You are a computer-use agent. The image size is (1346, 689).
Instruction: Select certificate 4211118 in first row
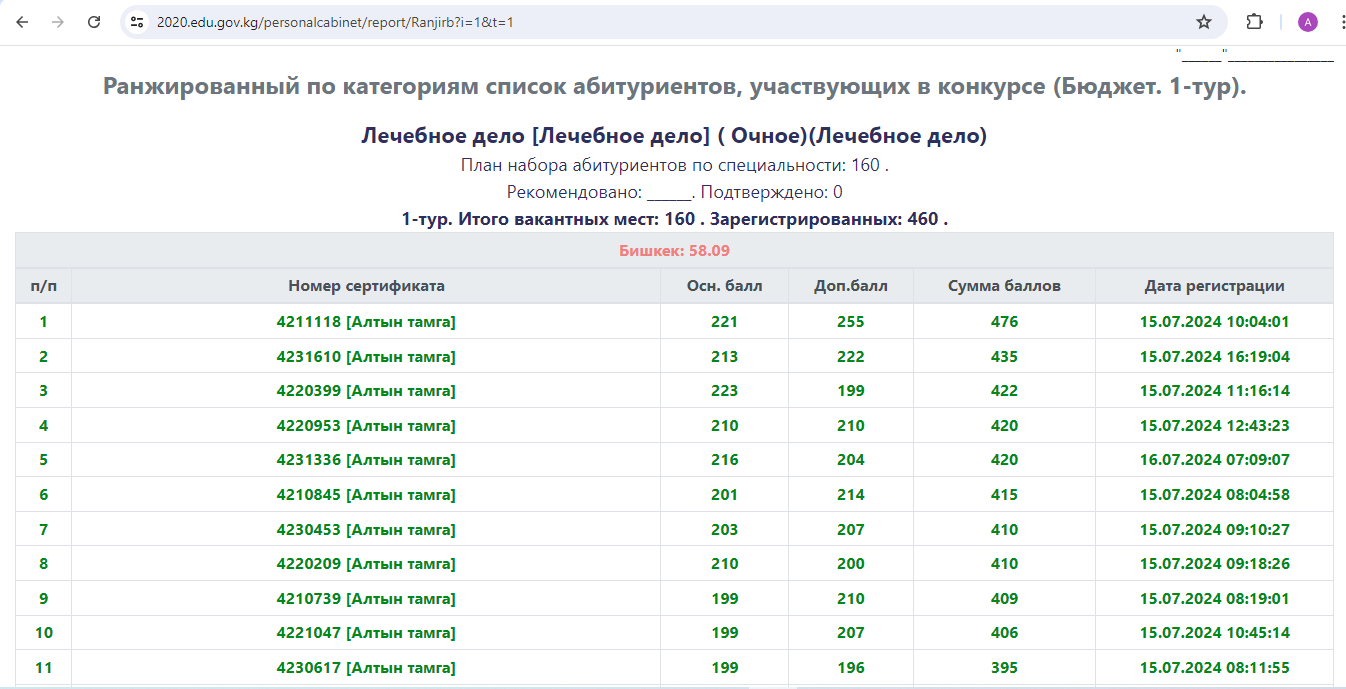coord(366,322)
